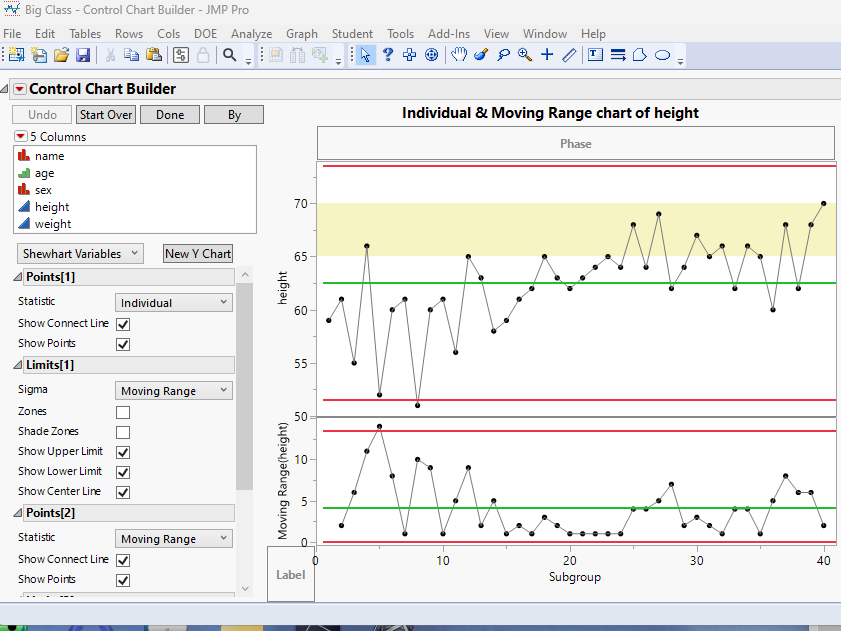This screenshot has height=631, width=841.
Task: Activate the Help question mark tool
Action: click(388, 55)
